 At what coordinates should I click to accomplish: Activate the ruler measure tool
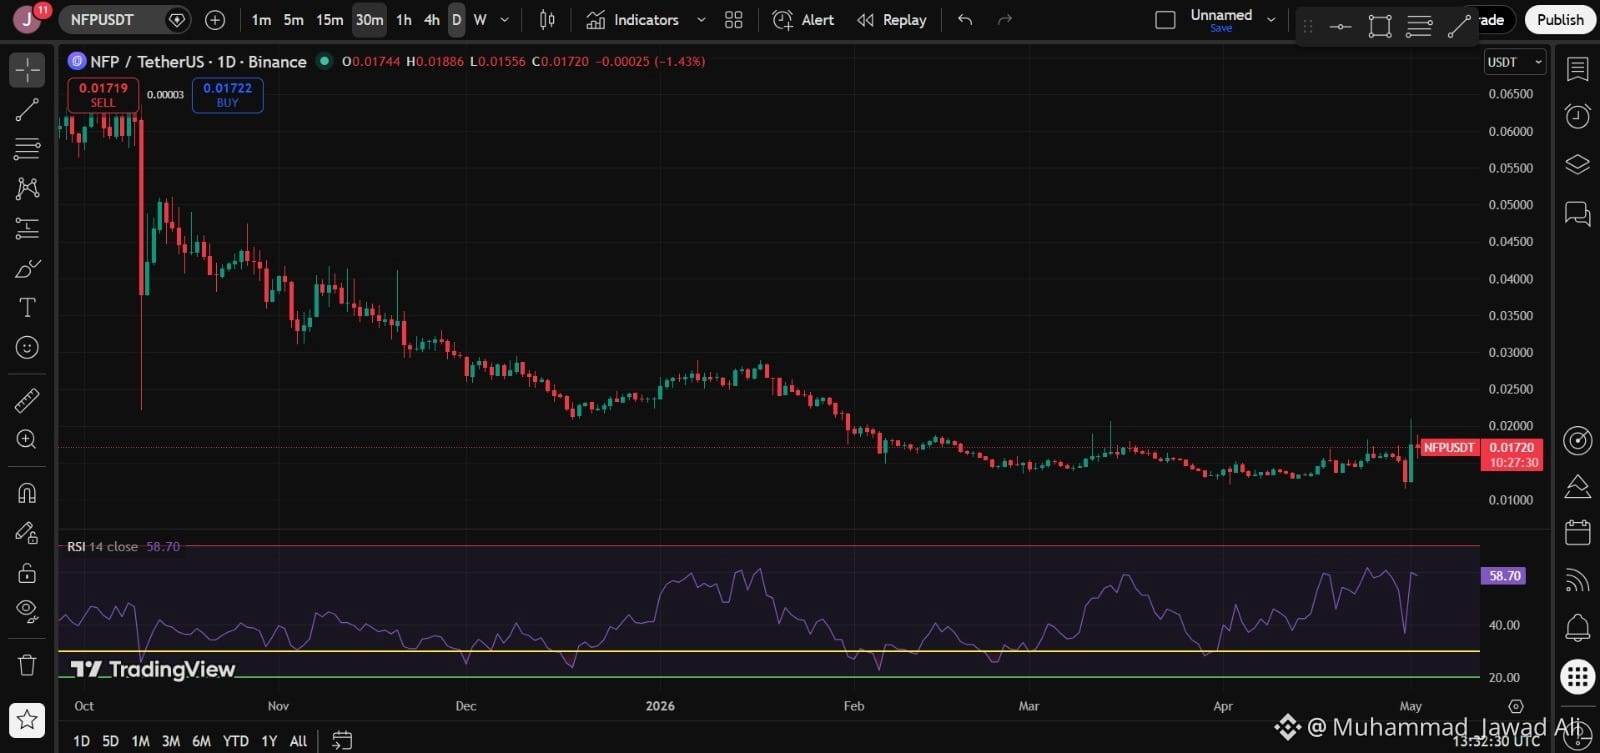[x=27, y=401]
